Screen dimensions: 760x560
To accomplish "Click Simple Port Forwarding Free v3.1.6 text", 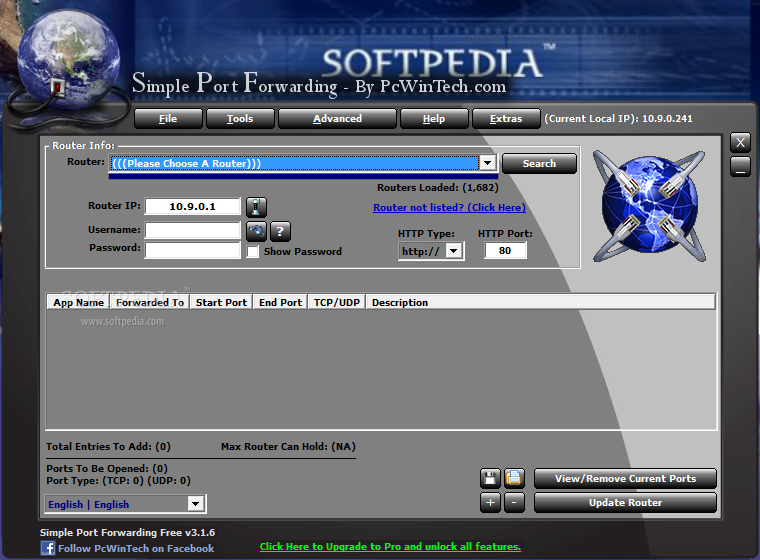I will click(x=127, y=532).
